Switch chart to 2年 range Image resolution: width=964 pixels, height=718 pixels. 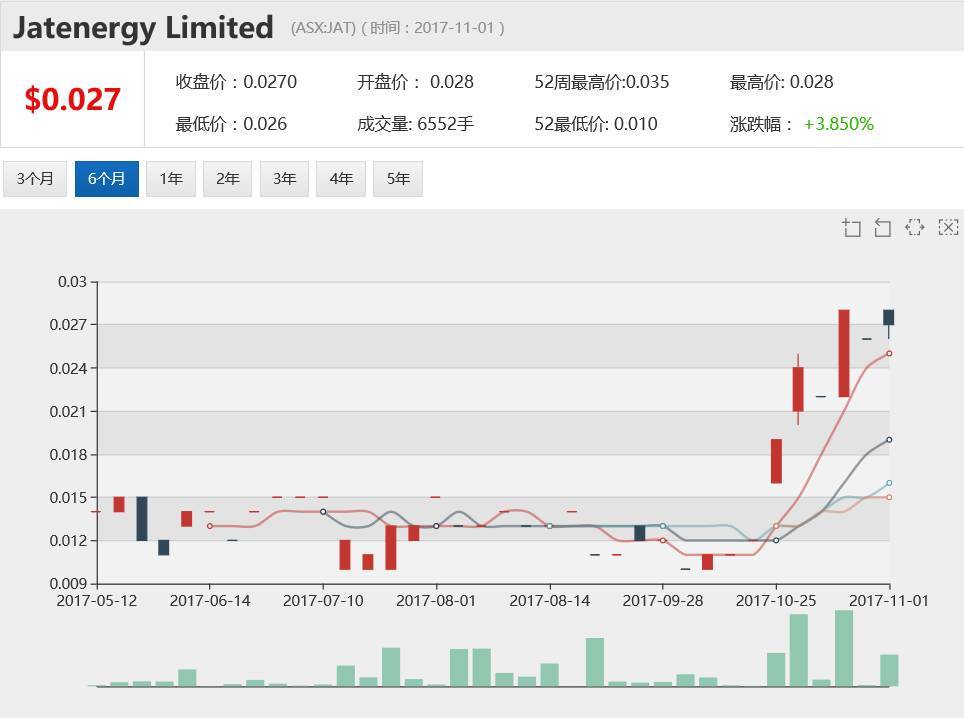click(227, 179)
